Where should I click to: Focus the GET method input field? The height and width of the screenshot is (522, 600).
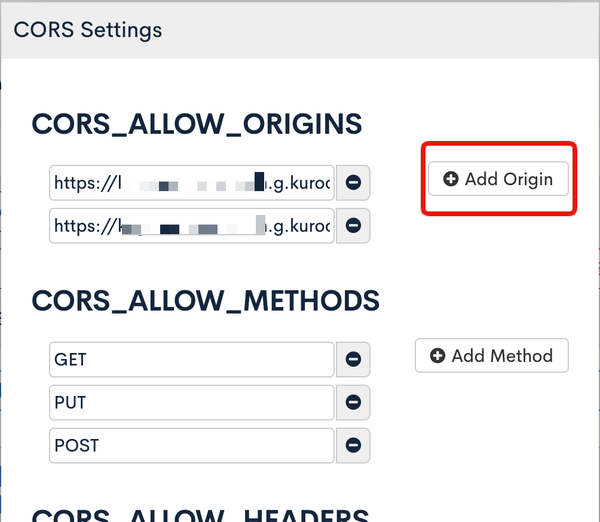coord(192,359)
